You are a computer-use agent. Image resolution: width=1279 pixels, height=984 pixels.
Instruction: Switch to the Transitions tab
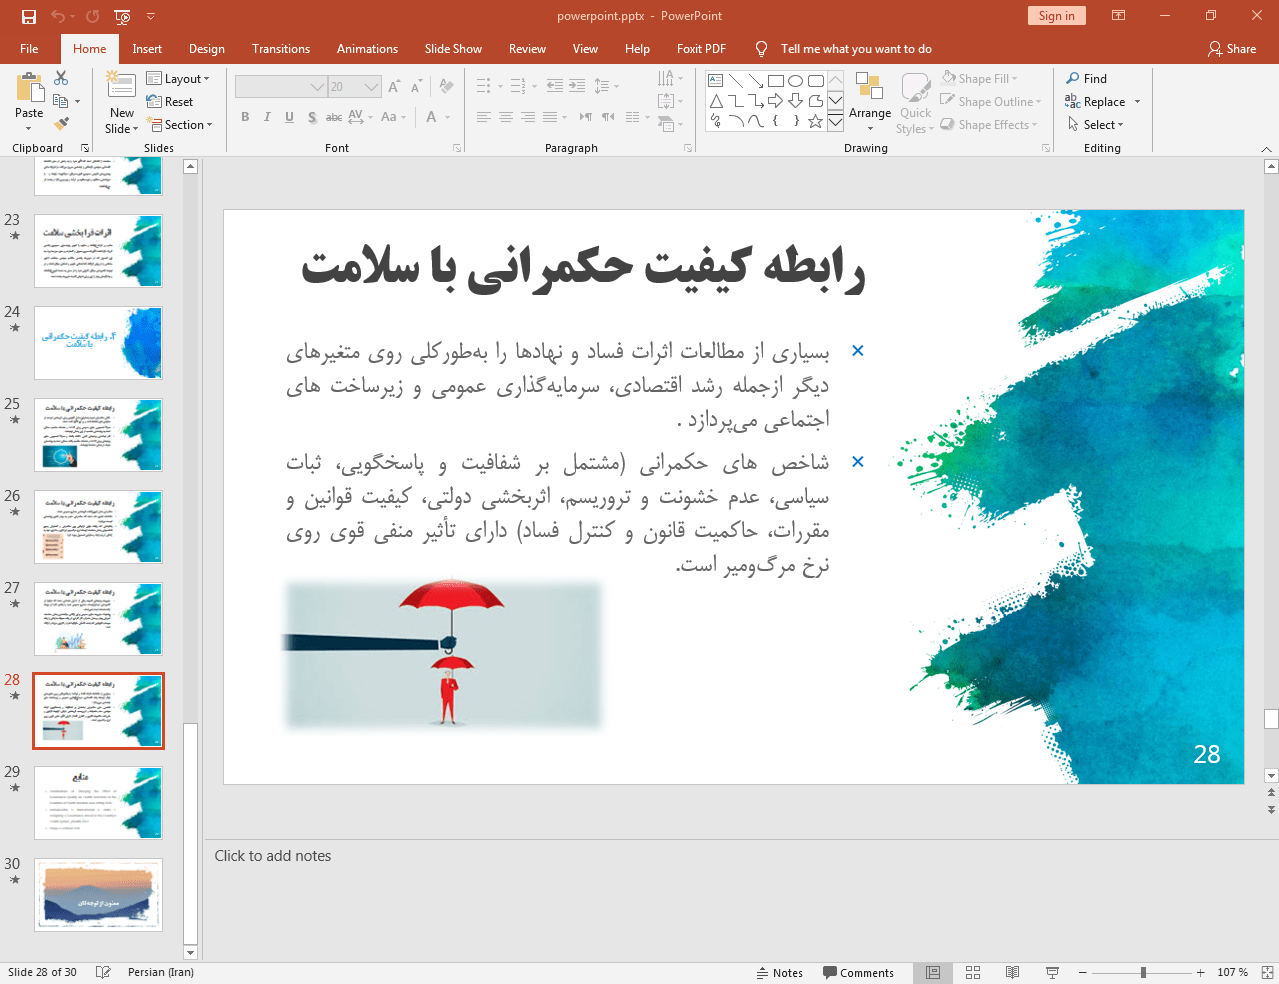click(x=281, y=49)
